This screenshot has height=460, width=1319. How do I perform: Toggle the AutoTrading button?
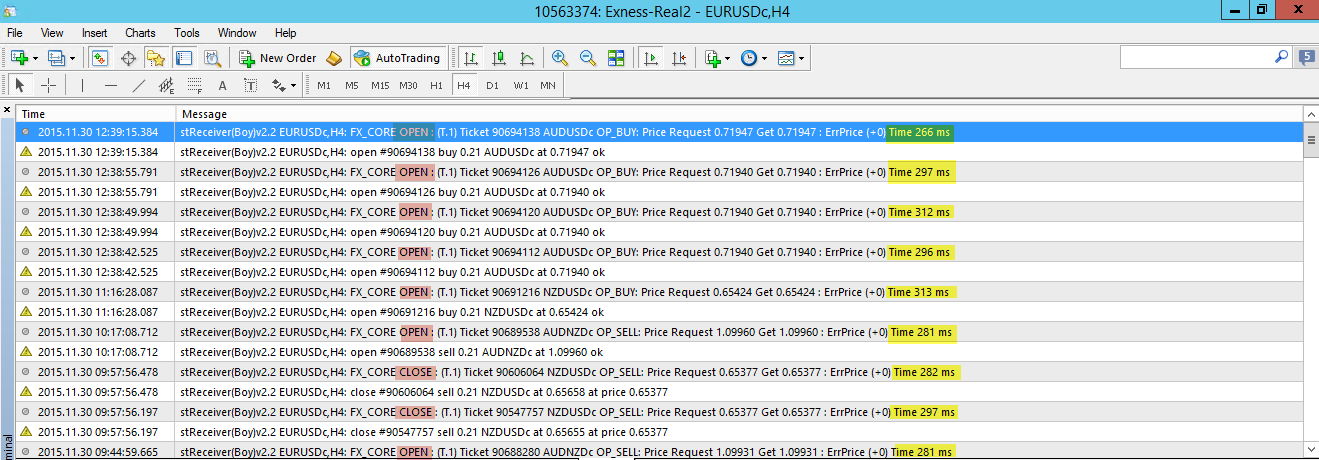click(398, 58)
